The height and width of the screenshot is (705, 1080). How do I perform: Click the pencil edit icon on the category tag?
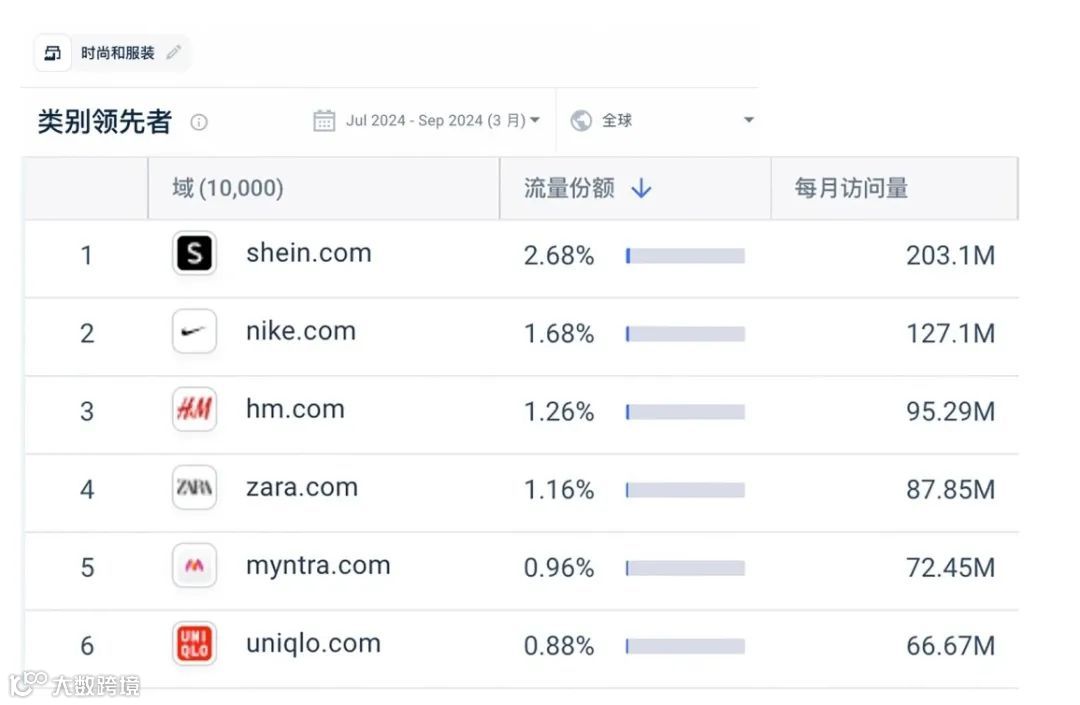point(172,53)
